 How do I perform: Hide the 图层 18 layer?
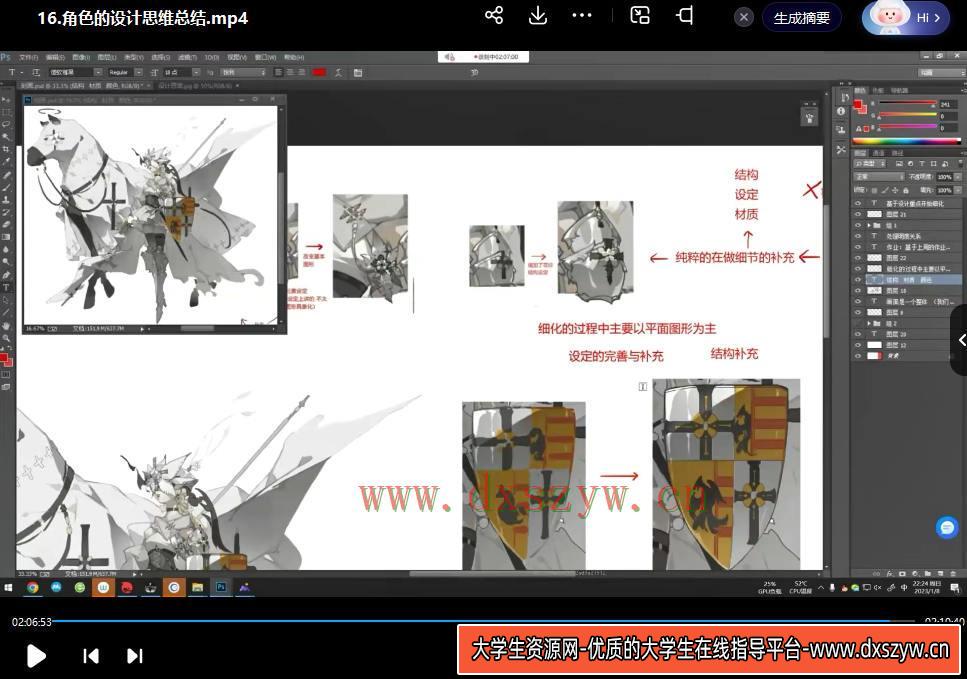(x=858, y=290)
